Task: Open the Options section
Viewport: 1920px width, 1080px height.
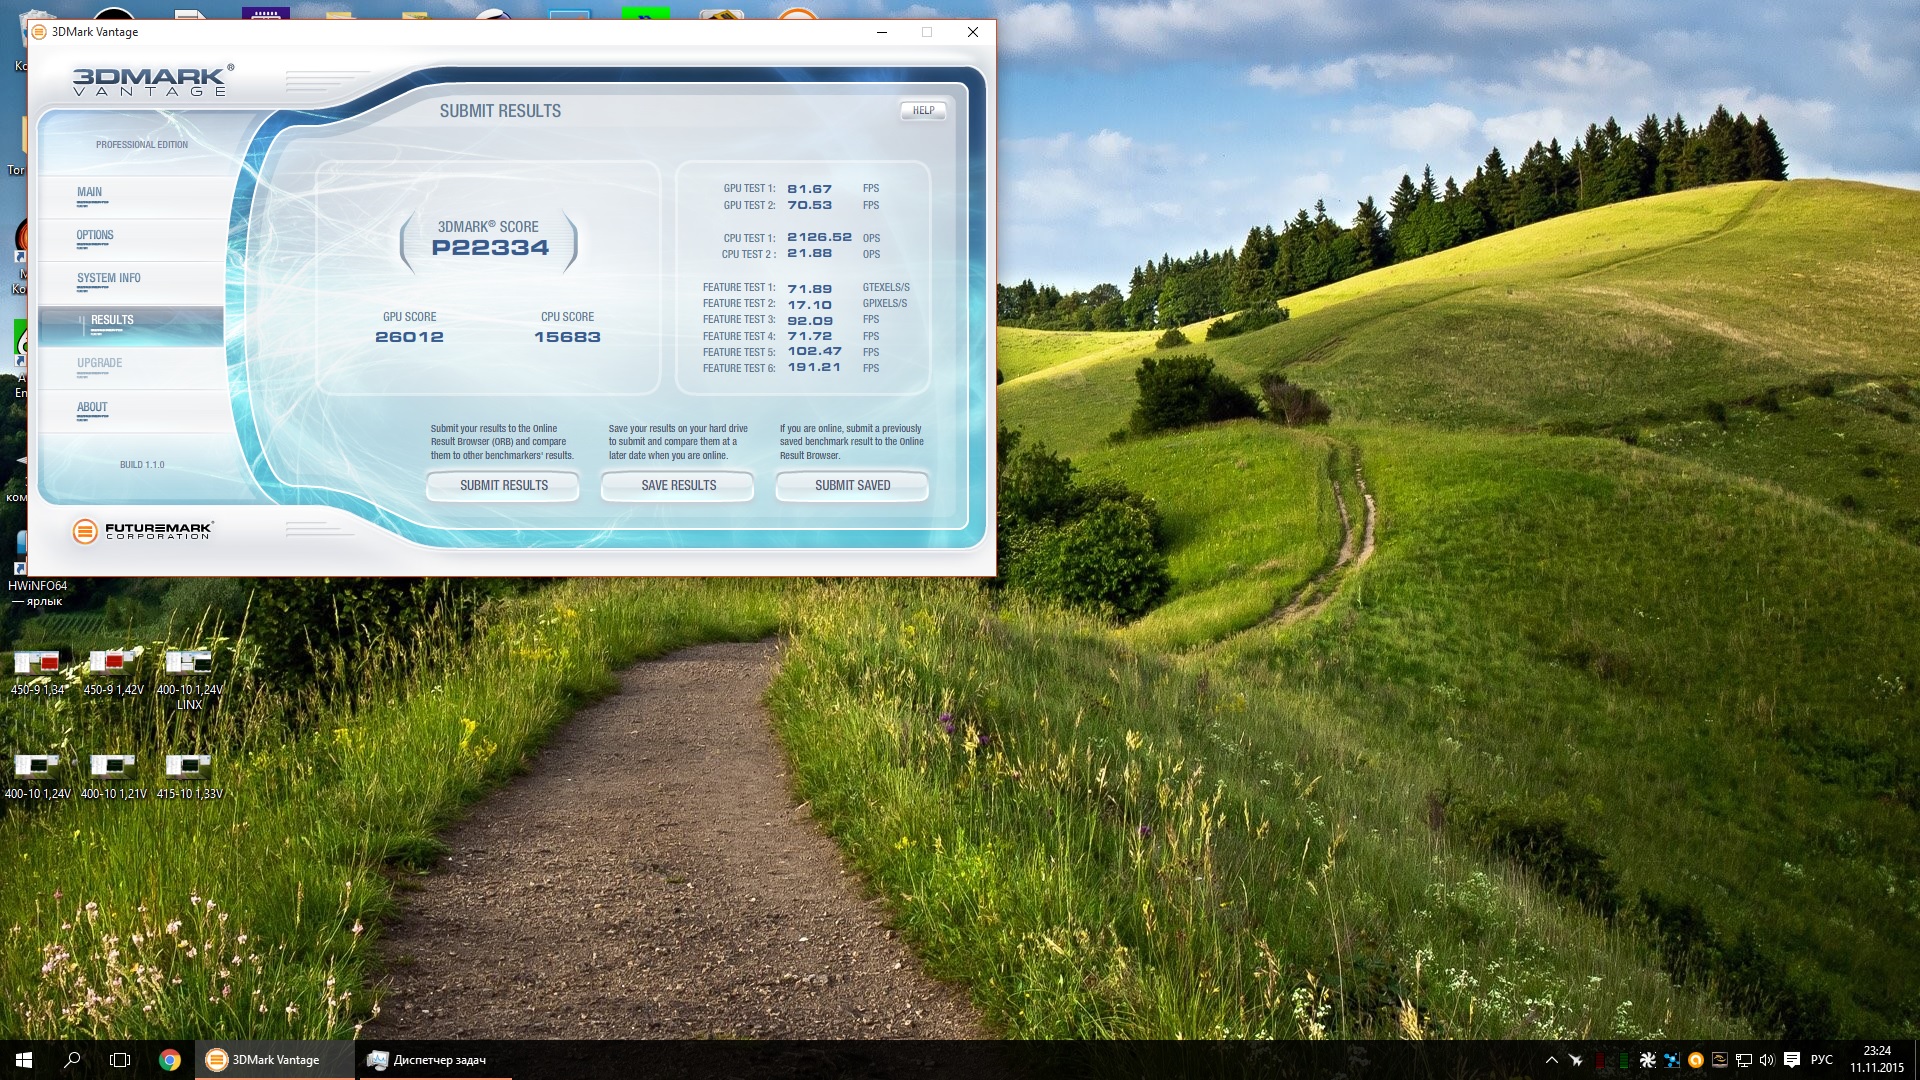Action: [x=95, y=236]
